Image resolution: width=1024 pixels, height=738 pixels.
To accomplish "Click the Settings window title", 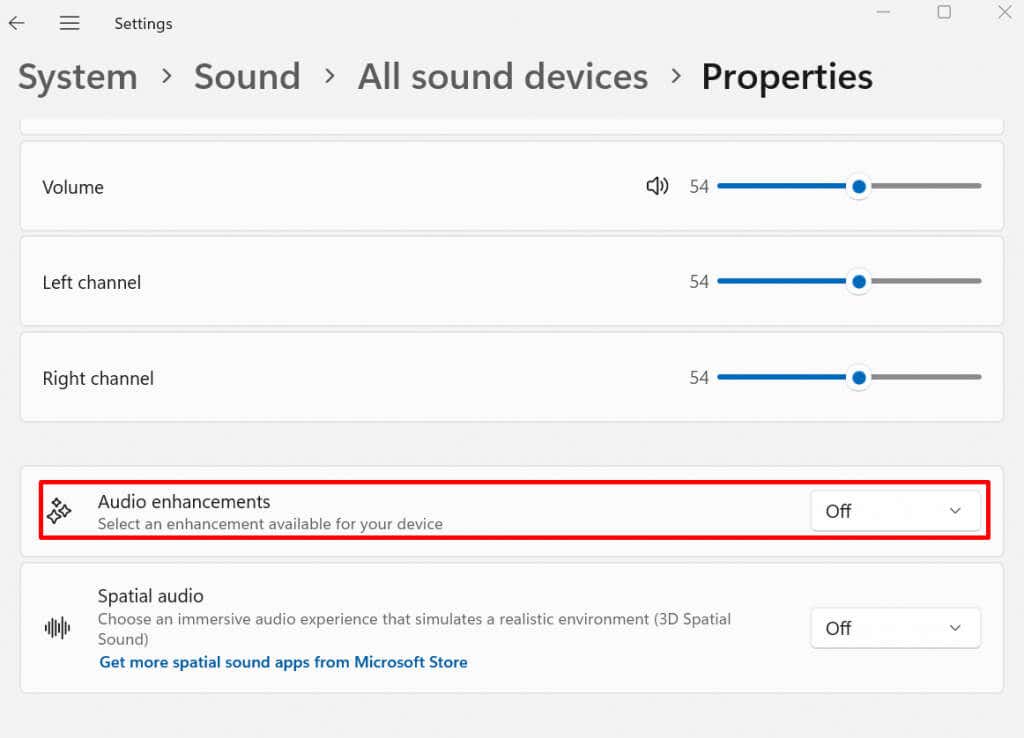I will (143, 23).
